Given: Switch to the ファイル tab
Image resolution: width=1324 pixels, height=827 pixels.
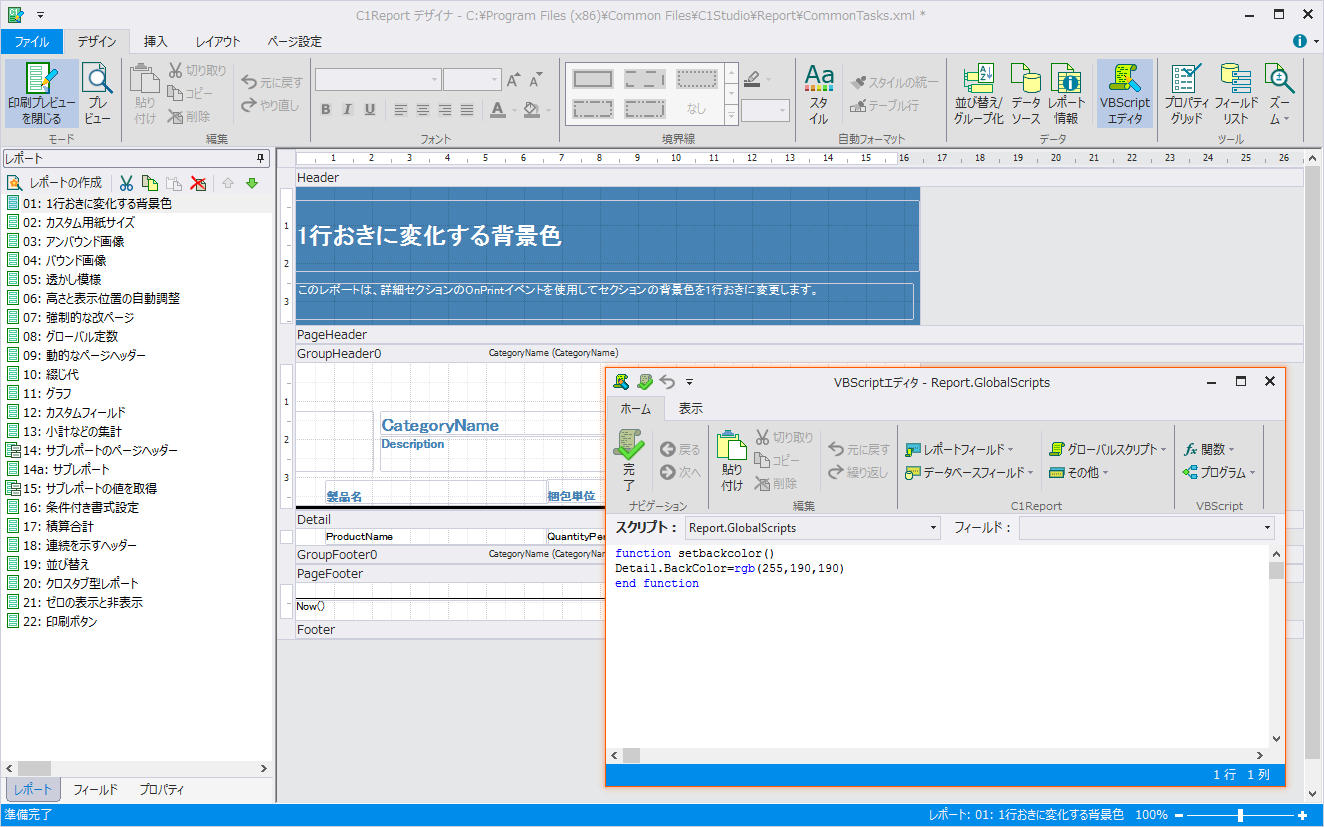Looking at the screenshot, I should (x=32, y=41).
